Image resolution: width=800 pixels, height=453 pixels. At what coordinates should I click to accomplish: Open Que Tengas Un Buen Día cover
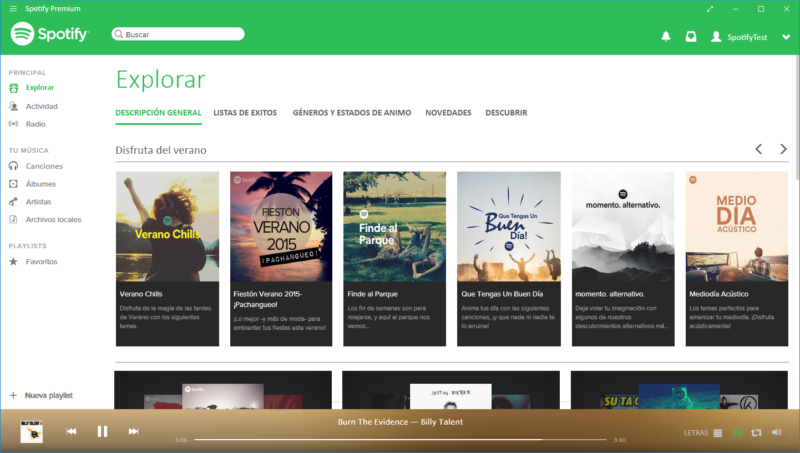[509, 226]
